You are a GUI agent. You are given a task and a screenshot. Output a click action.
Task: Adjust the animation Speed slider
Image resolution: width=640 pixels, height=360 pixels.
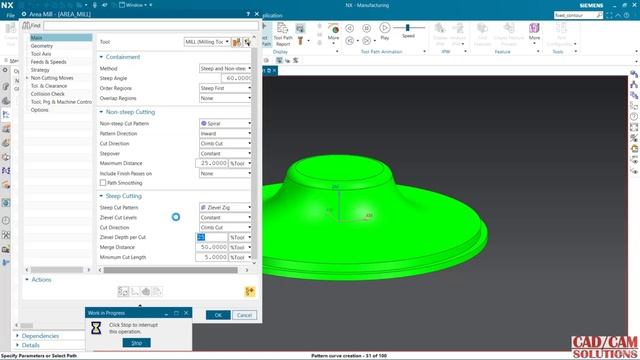click(x=407, y=27)
